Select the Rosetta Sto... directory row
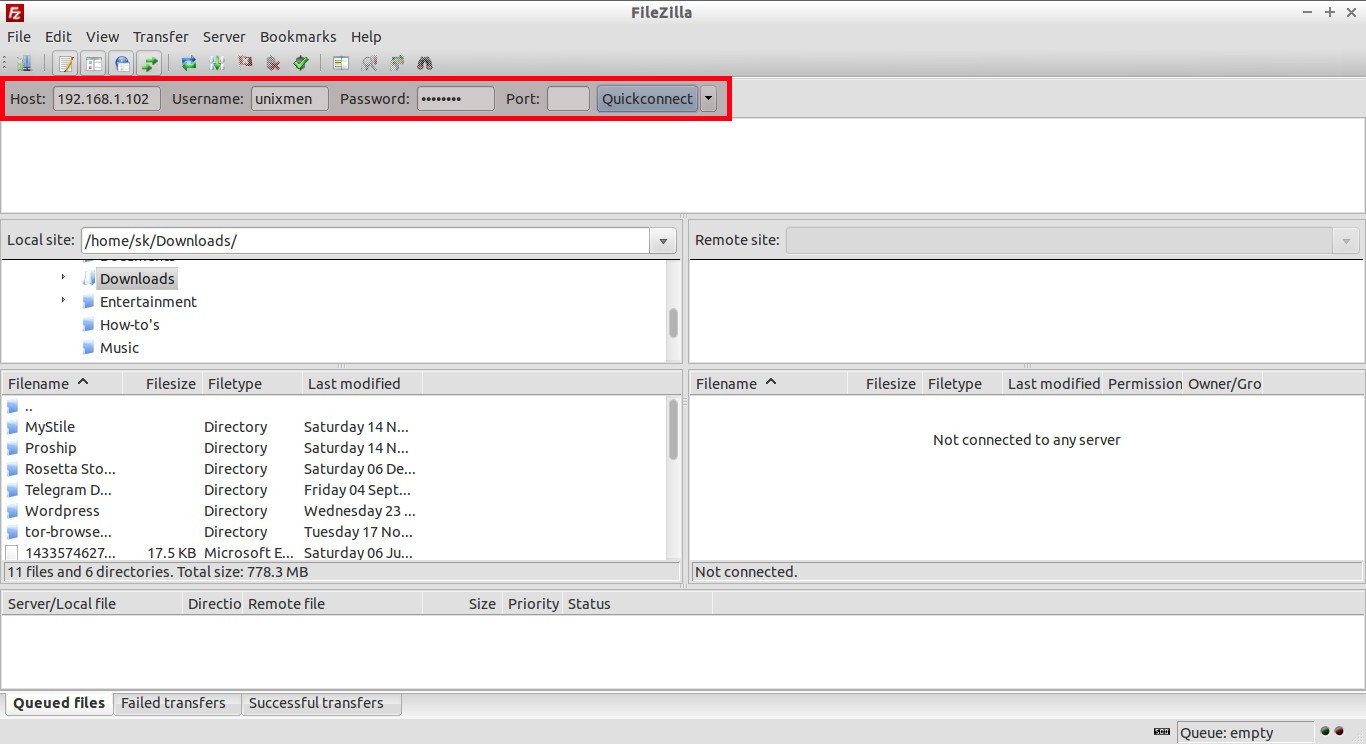This screenshot has width=1366, height=744. pos(334,469)
